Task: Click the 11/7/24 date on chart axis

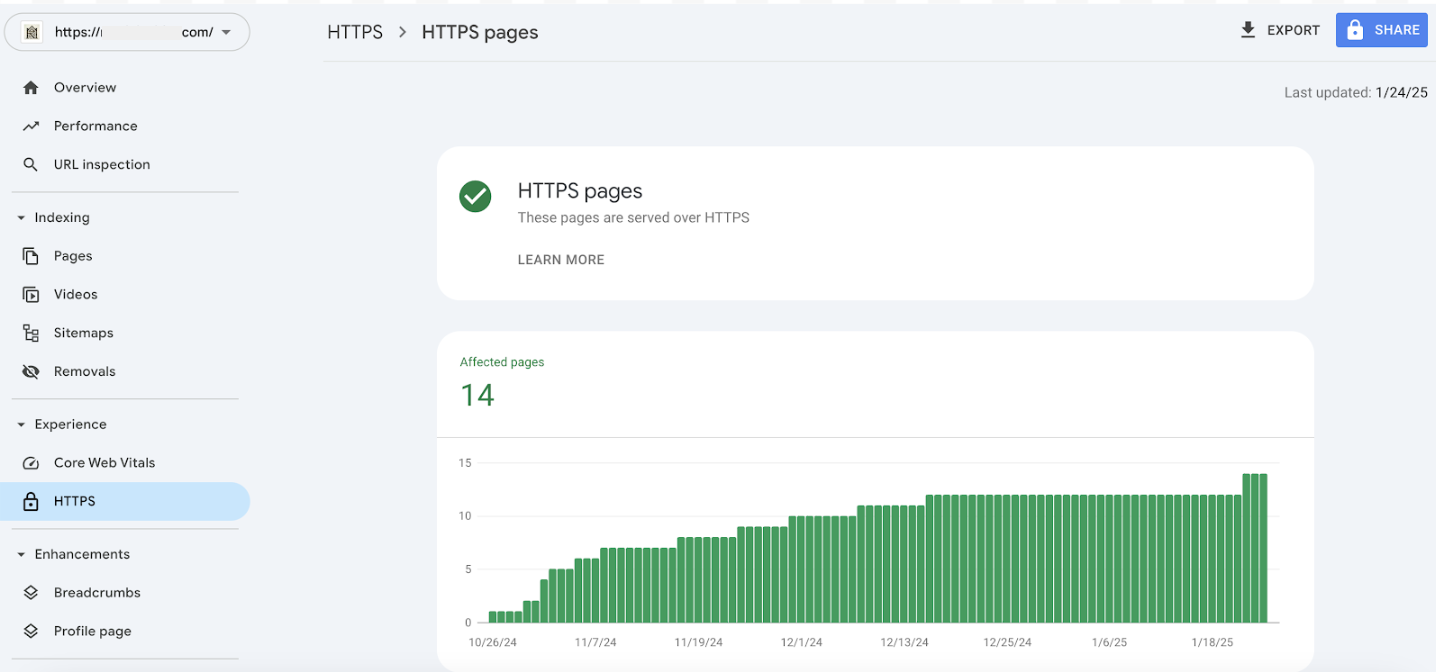Action: pyautogui.click(x=598, y=643)
